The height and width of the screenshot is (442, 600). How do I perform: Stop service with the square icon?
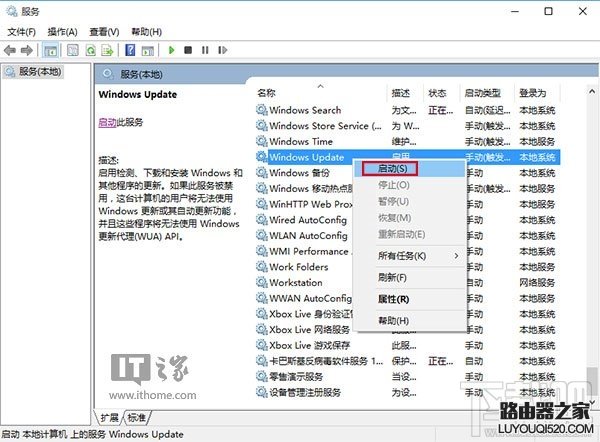click(188, 50)
